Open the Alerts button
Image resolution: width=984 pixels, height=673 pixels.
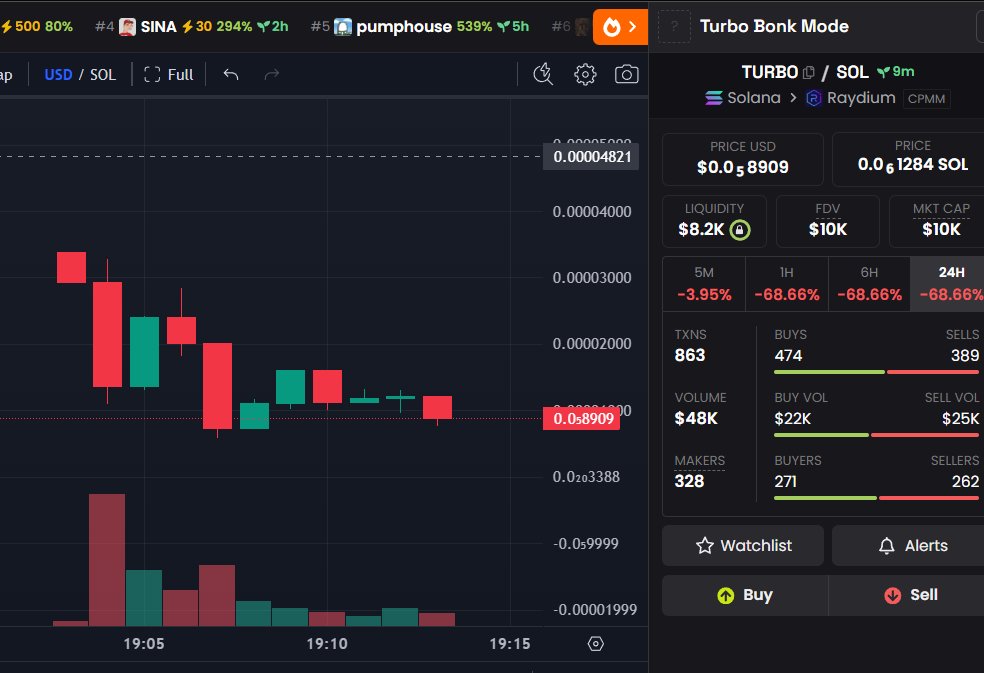tap(908, 546)
